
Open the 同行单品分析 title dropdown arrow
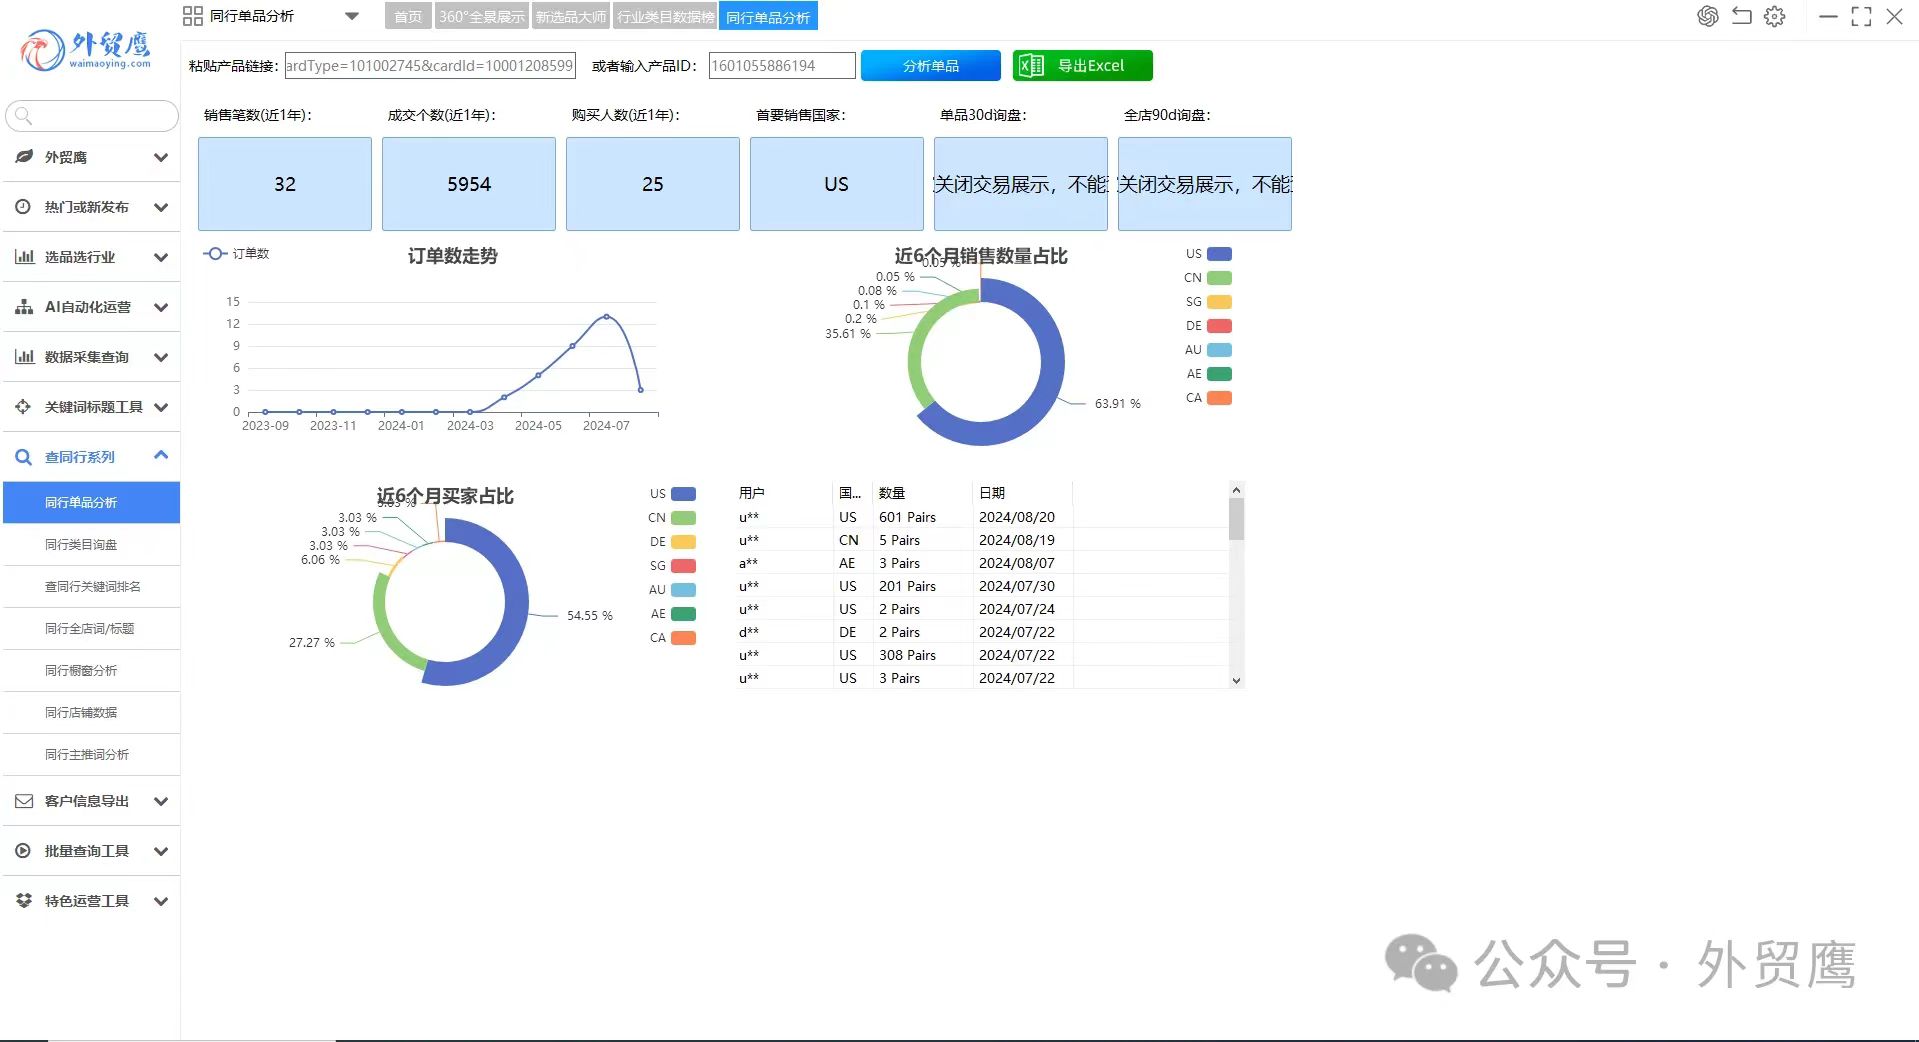tap(351, 16)
